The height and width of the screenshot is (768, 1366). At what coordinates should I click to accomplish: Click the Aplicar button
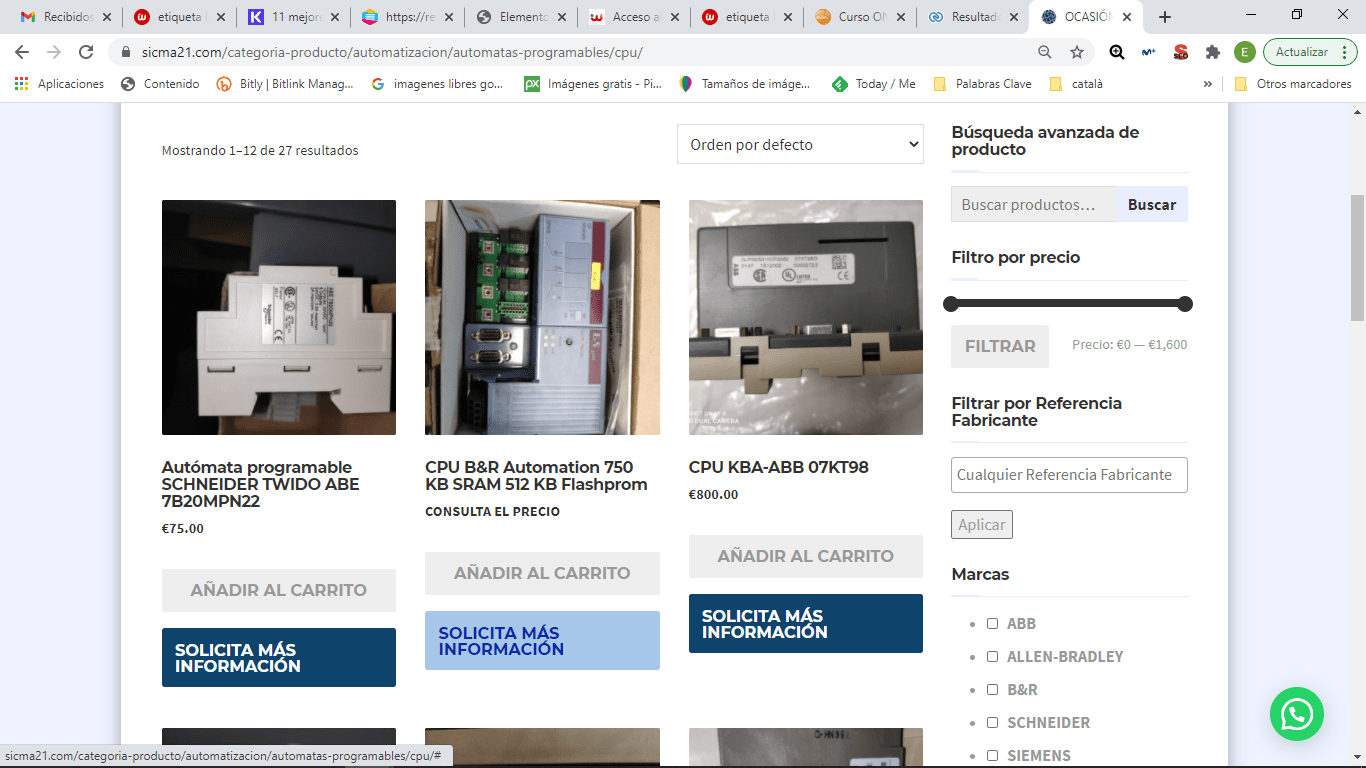[982, 525]
